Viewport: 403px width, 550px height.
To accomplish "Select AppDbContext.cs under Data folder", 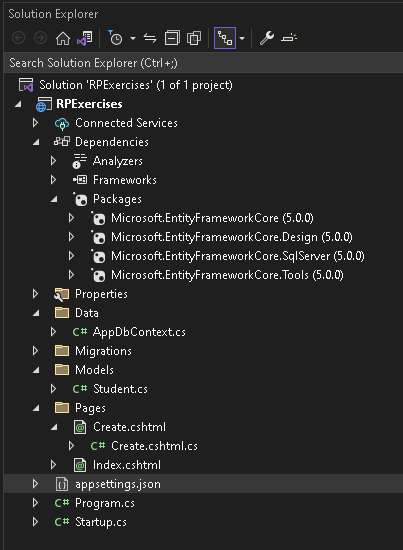I will pyautogui.click(x=139, y=332).
